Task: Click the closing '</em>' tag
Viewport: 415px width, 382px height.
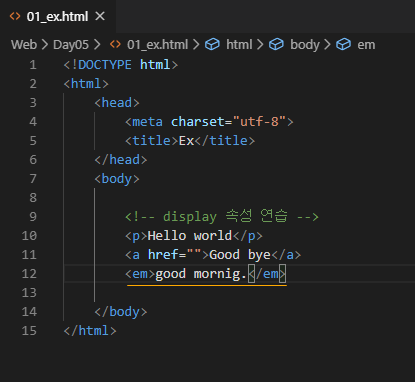Action: tap(267, 274)
